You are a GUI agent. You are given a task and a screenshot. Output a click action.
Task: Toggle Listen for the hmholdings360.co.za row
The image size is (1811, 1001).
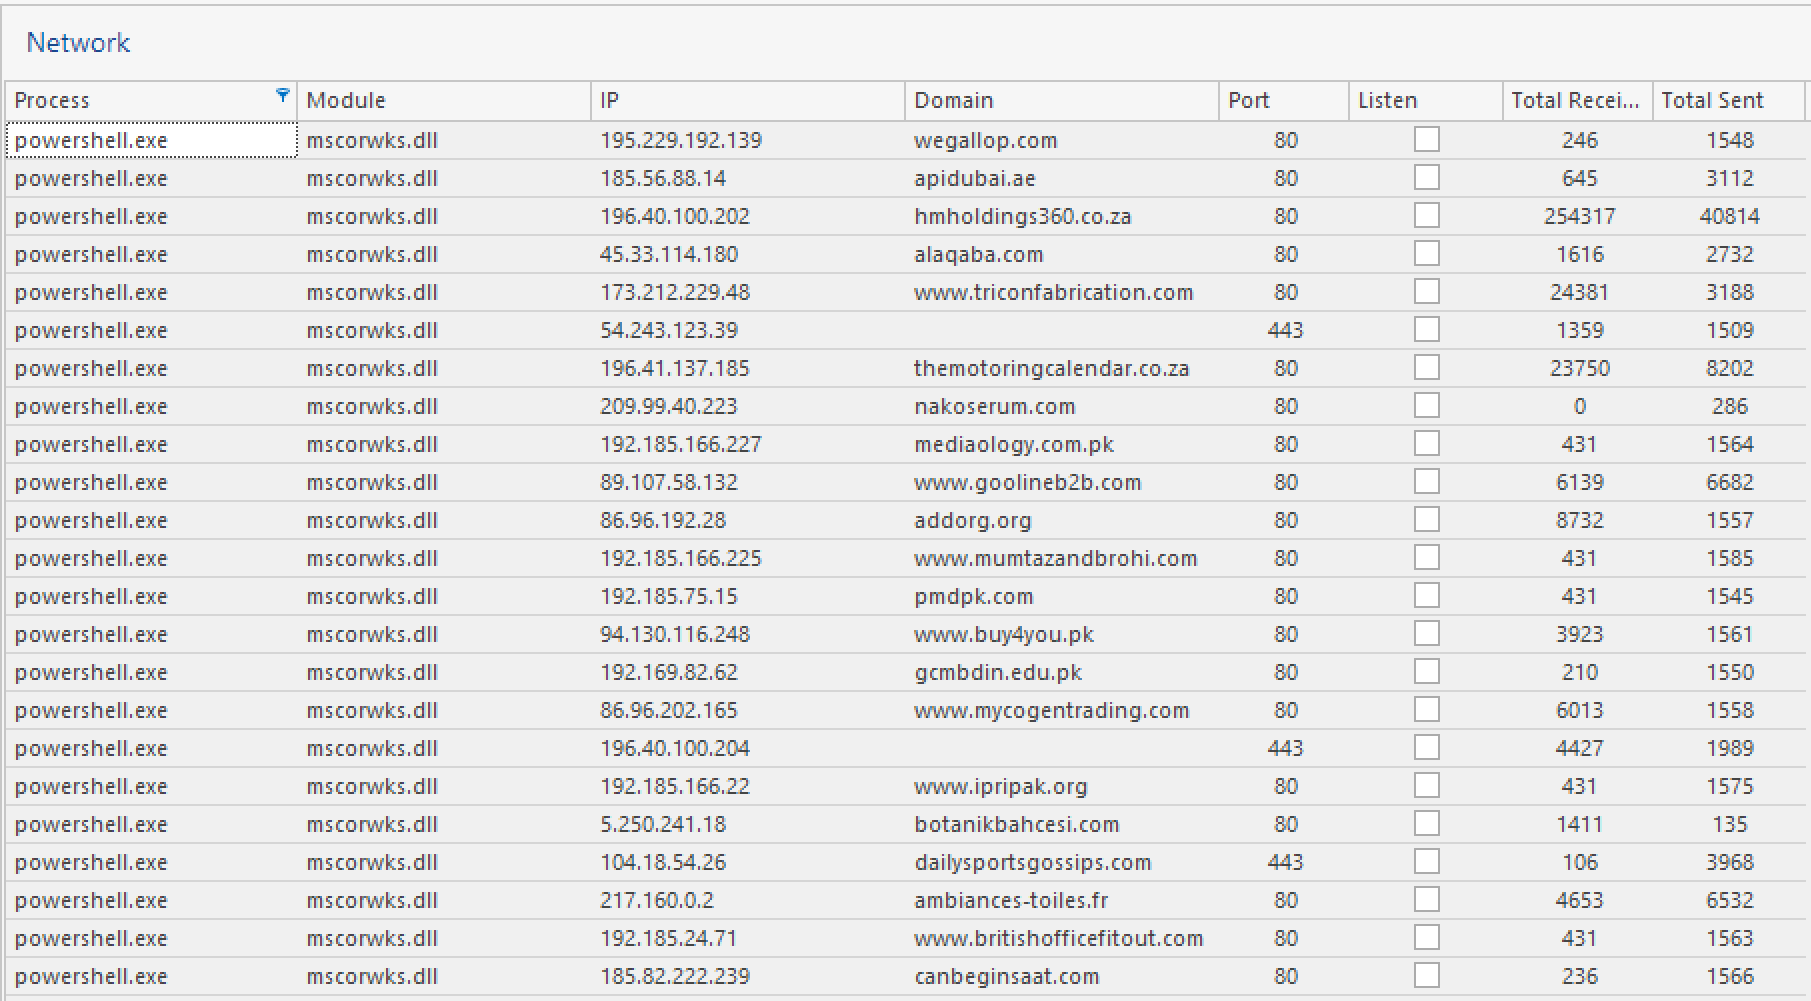(1428, 216)
